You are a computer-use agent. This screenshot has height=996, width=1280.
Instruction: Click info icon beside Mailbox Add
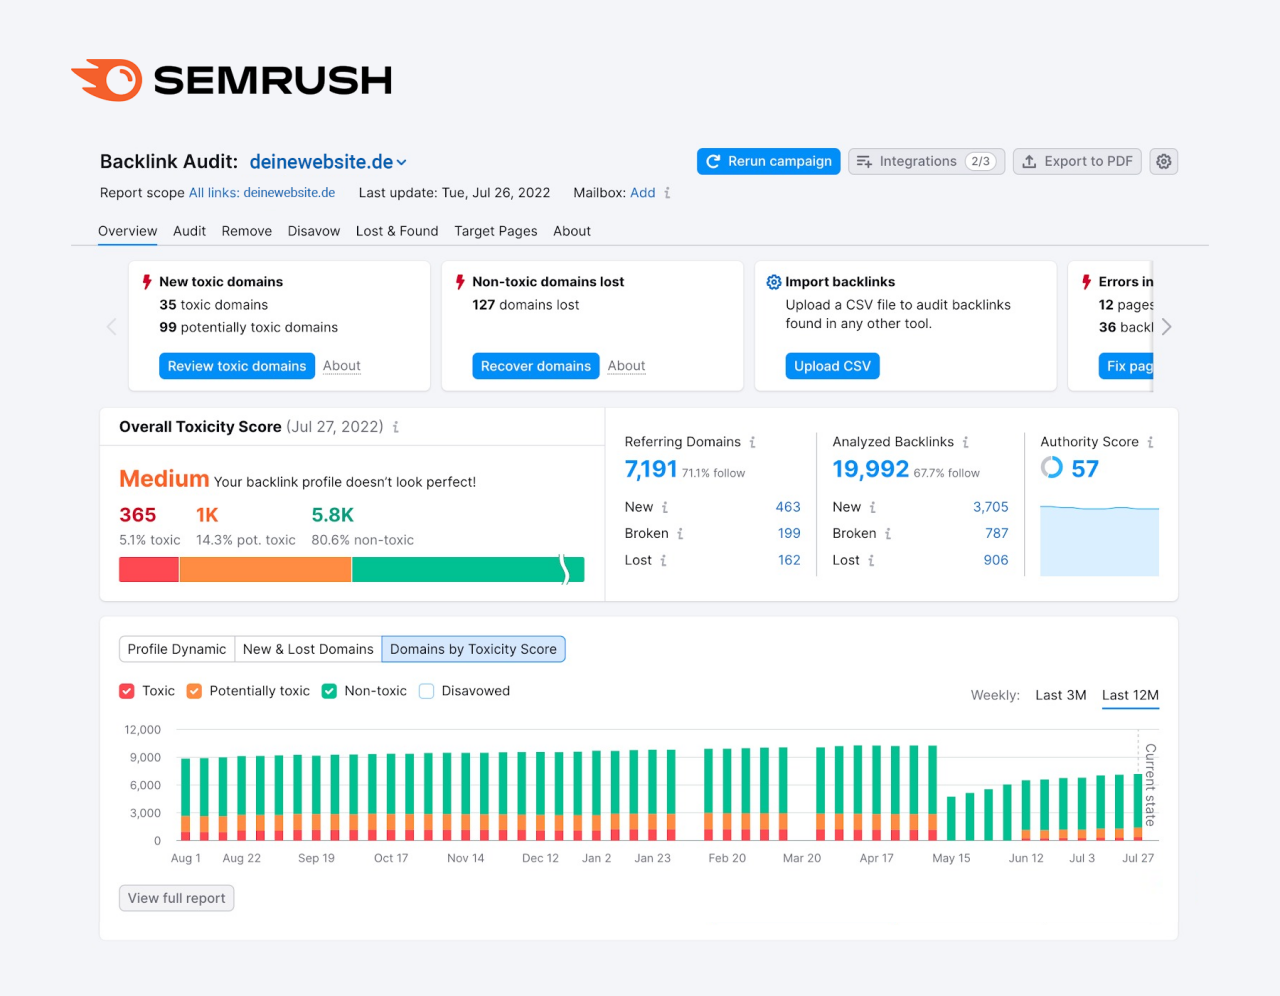coord(668,193)
